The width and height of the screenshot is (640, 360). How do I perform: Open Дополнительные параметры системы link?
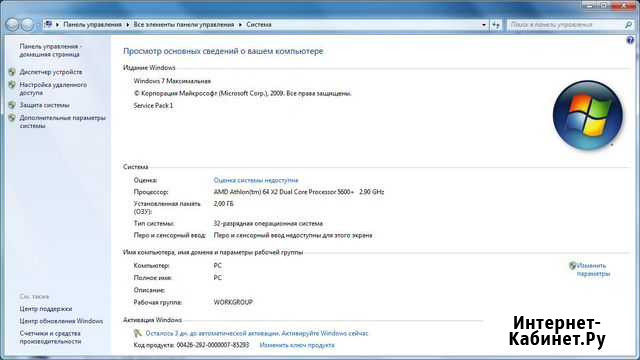62,122
